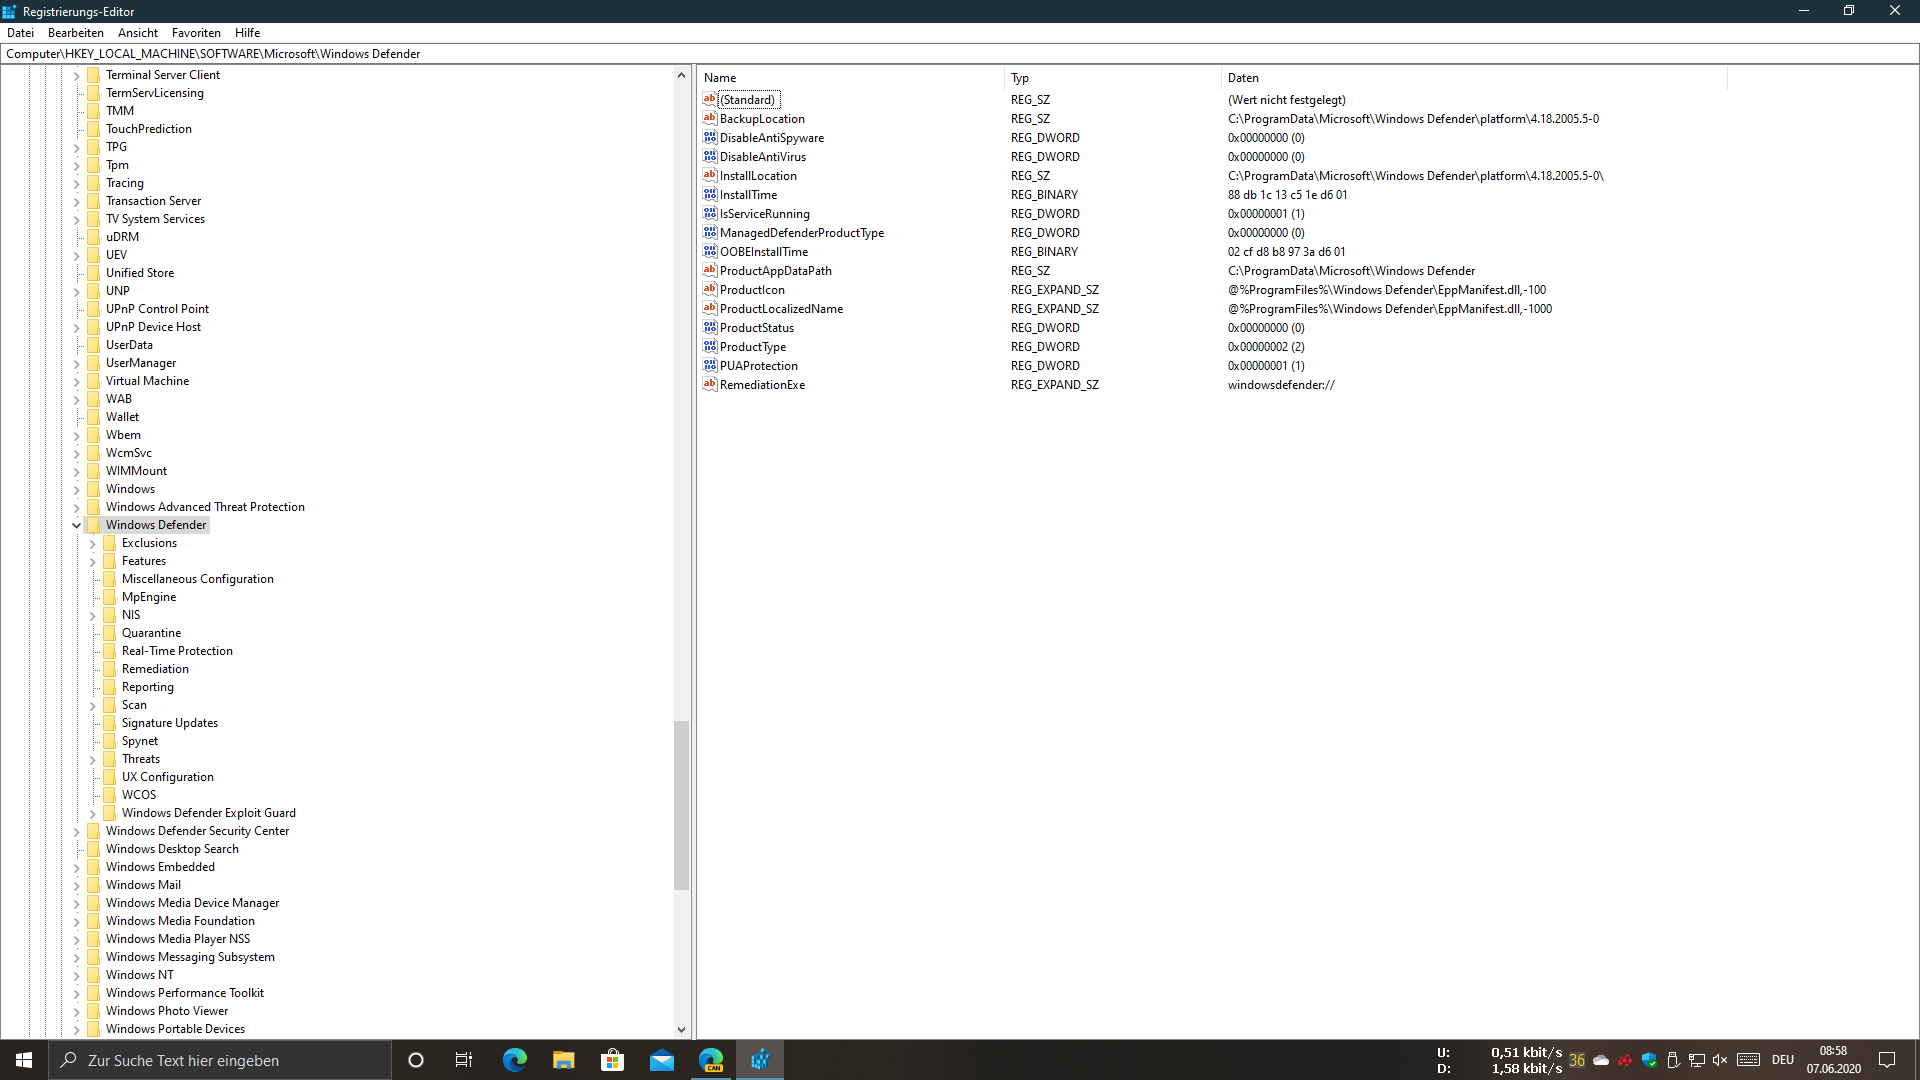The height and width of the screenshot is (1080, 1920).
Task: Click the tree pane vertical scrollbar thumb
Action: tap(681, 805)
